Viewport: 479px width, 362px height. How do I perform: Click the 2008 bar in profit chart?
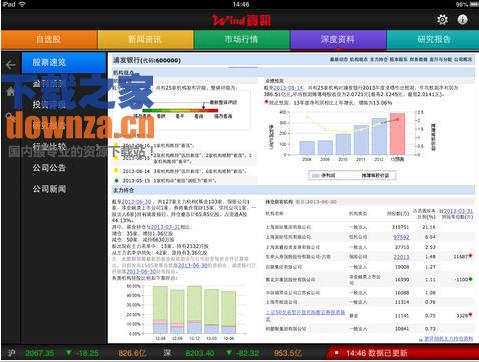tap(307, 148)
